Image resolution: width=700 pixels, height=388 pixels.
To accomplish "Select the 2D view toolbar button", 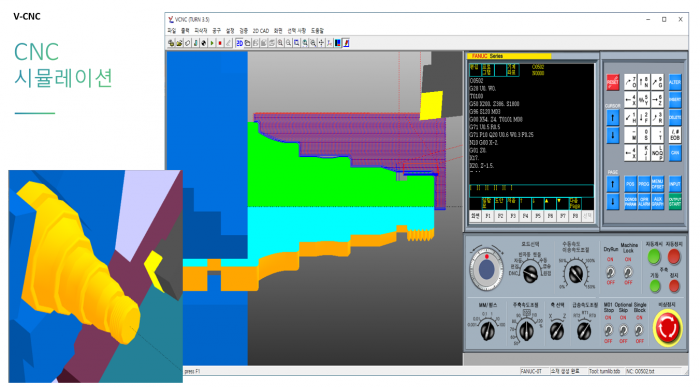I will (x=239, y=43).
